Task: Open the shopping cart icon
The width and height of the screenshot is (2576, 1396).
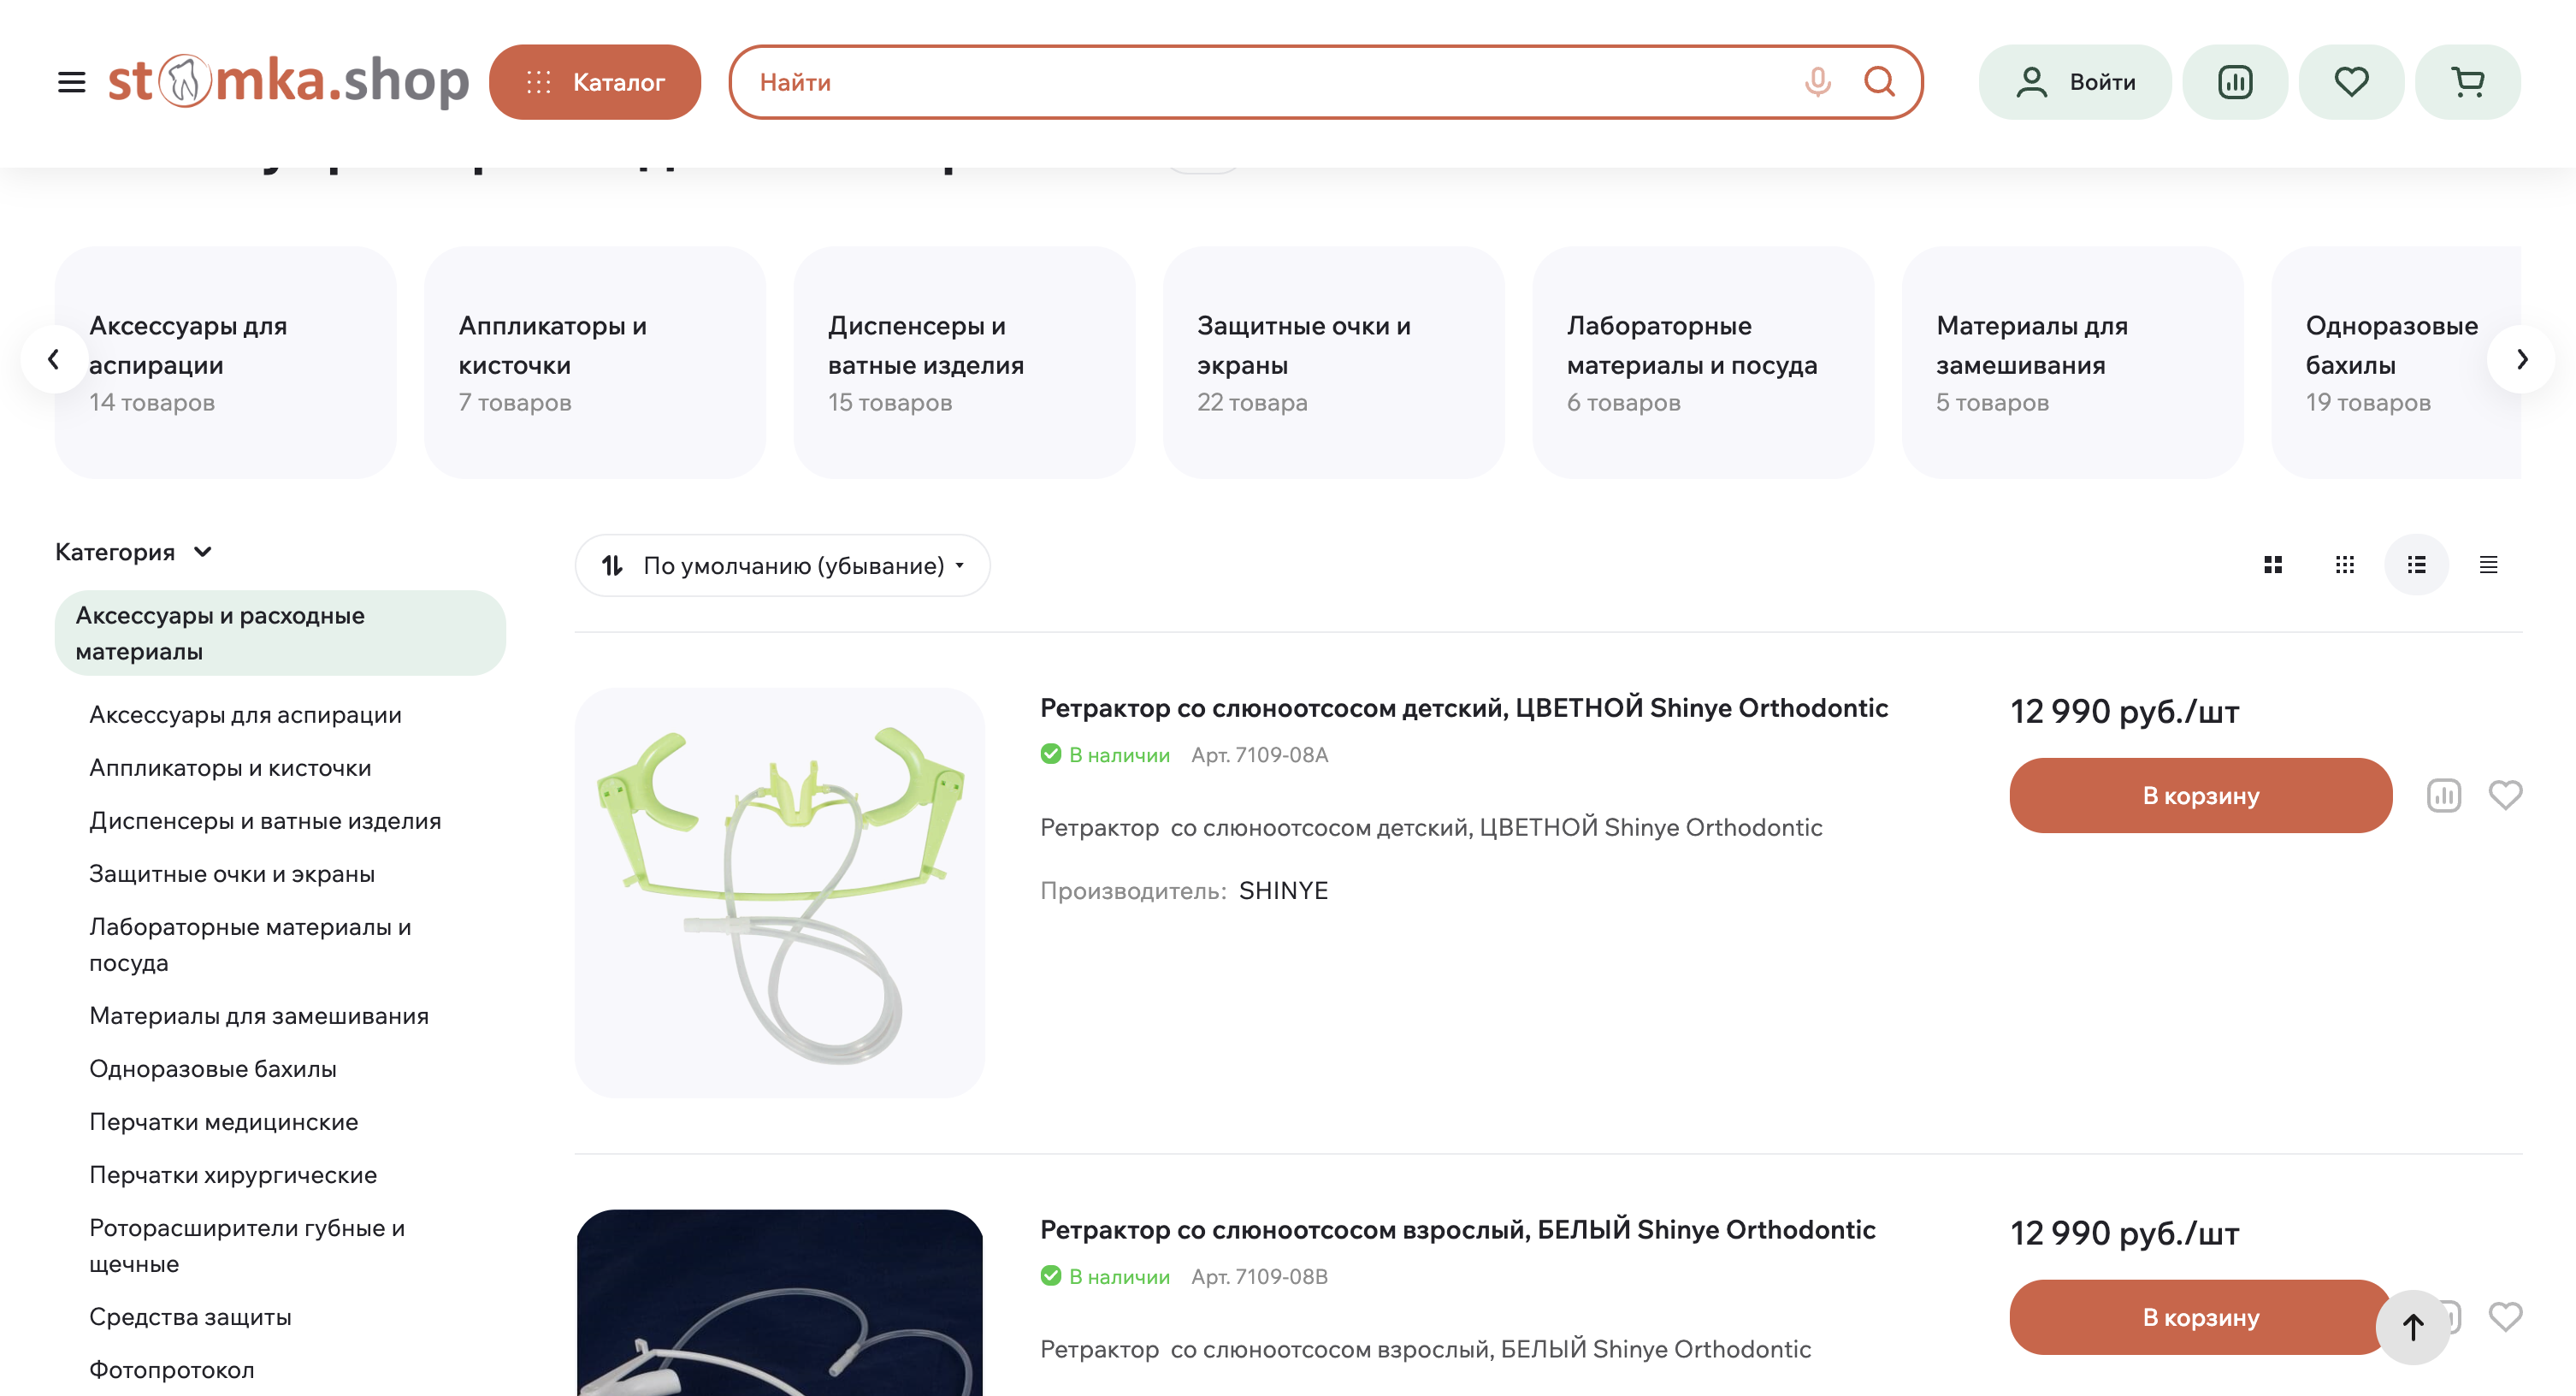Action: coord(2467,82)
